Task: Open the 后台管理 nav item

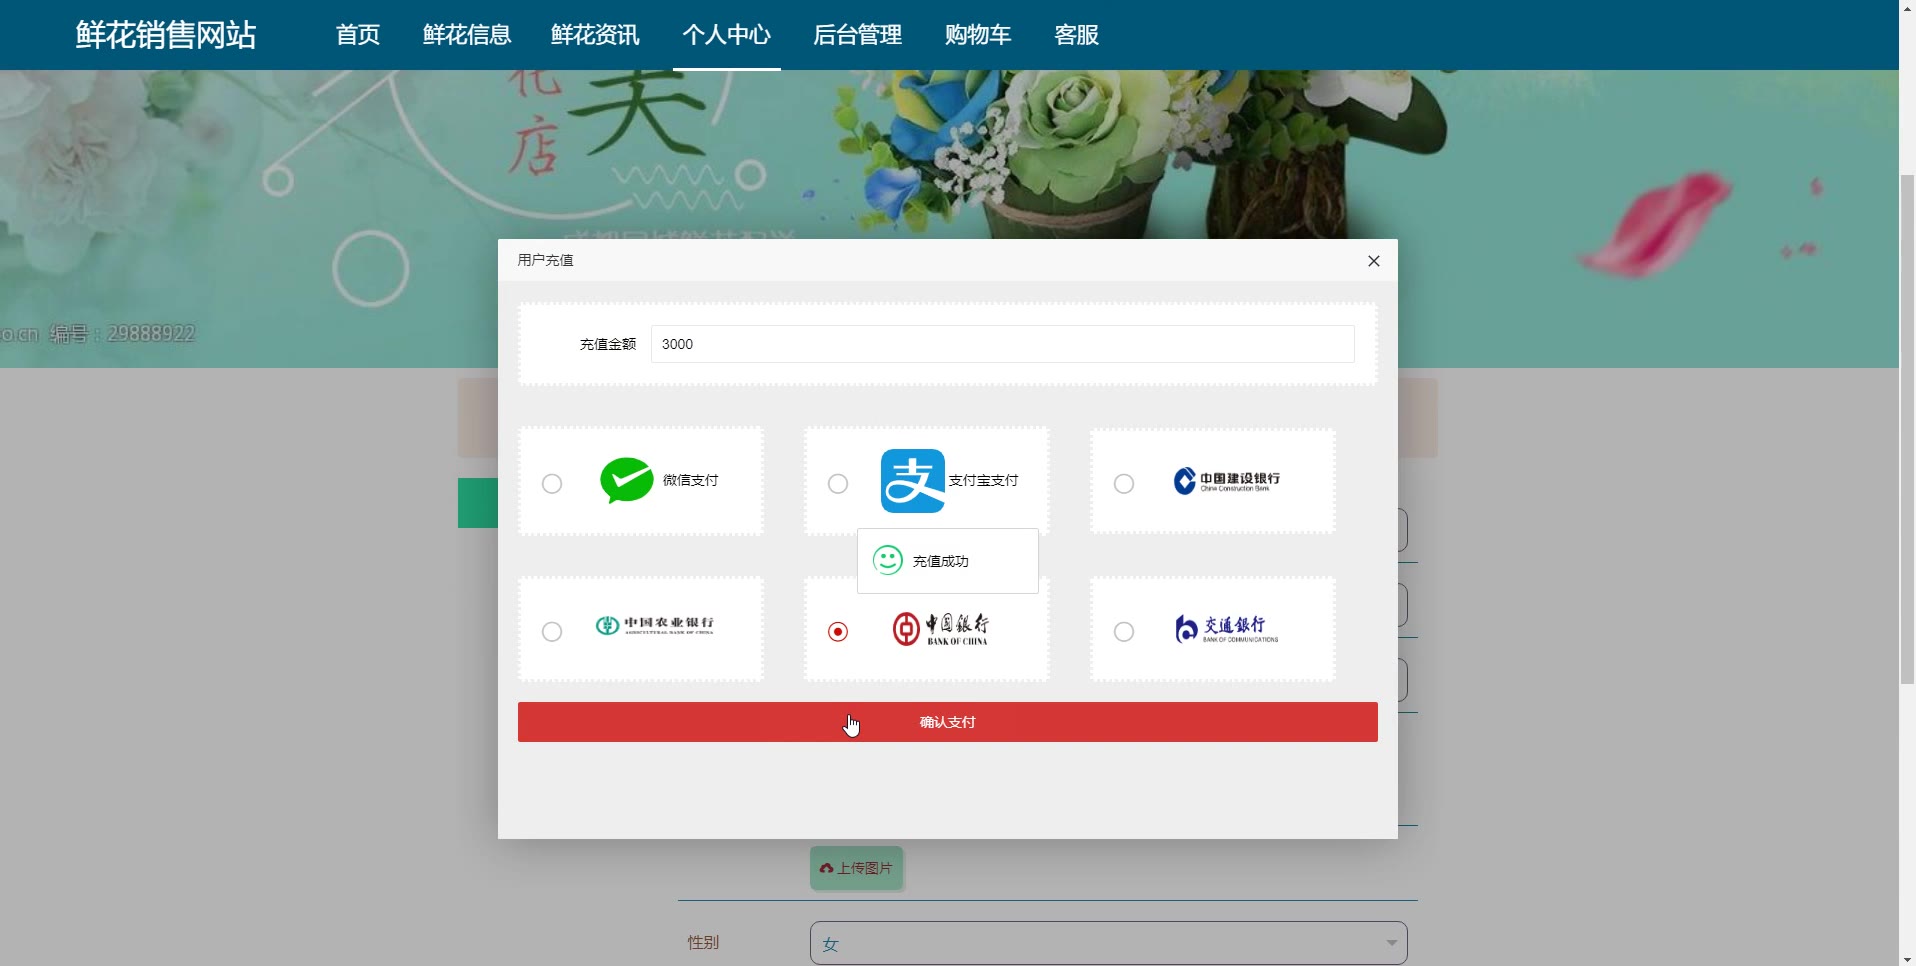Action: click(858, 35)
